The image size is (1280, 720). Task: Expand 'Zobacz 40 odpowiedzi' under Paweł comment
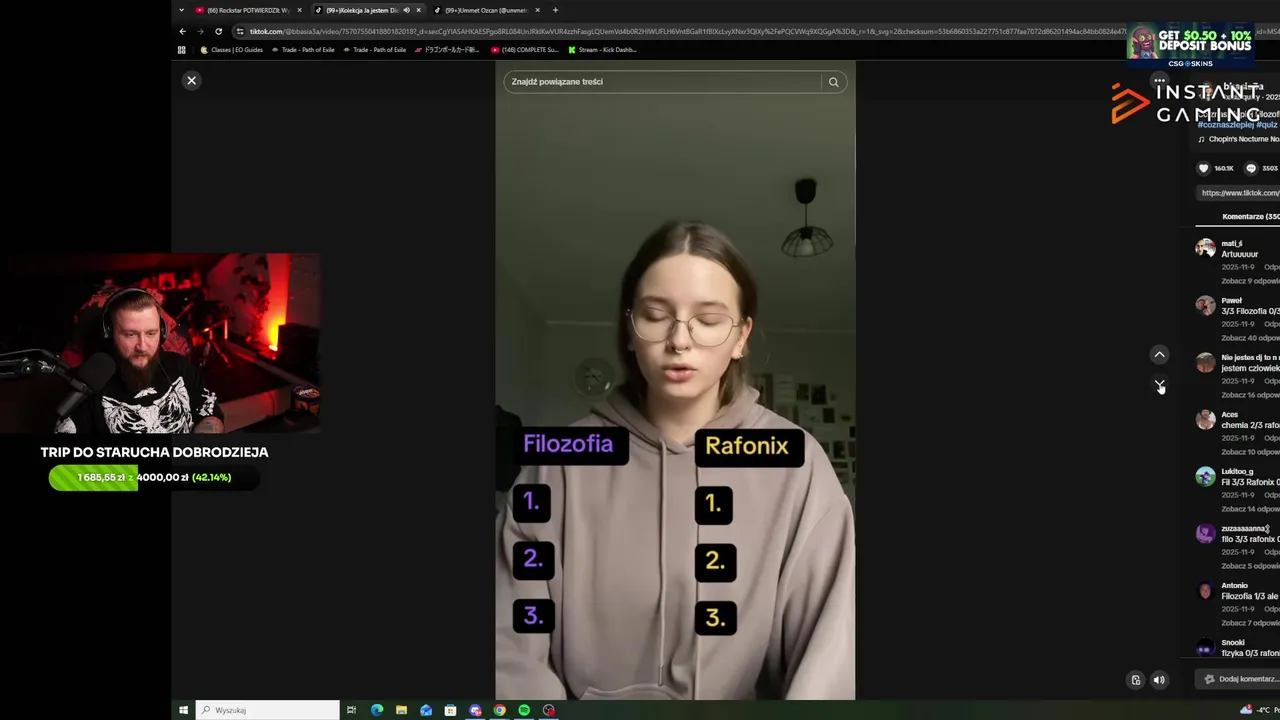1250,338
